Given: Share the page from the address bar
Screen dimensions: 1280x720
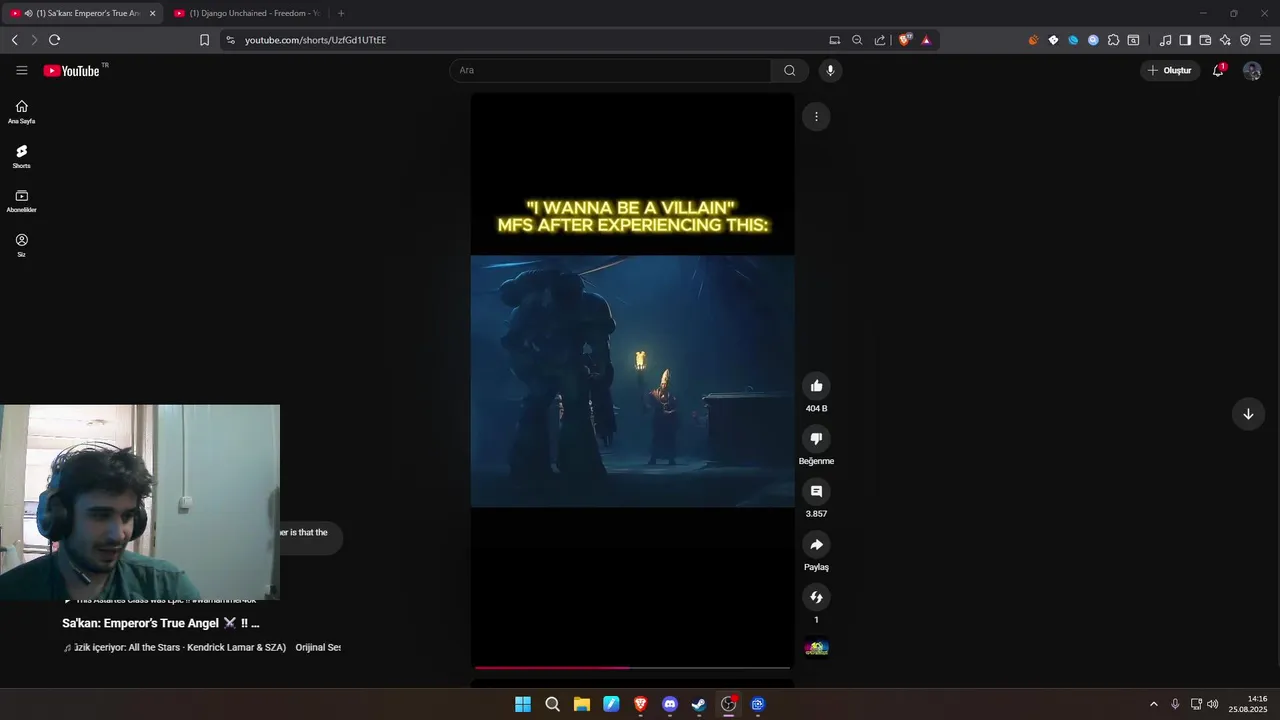Looking at the screenshot, I should tap(880, 40).
